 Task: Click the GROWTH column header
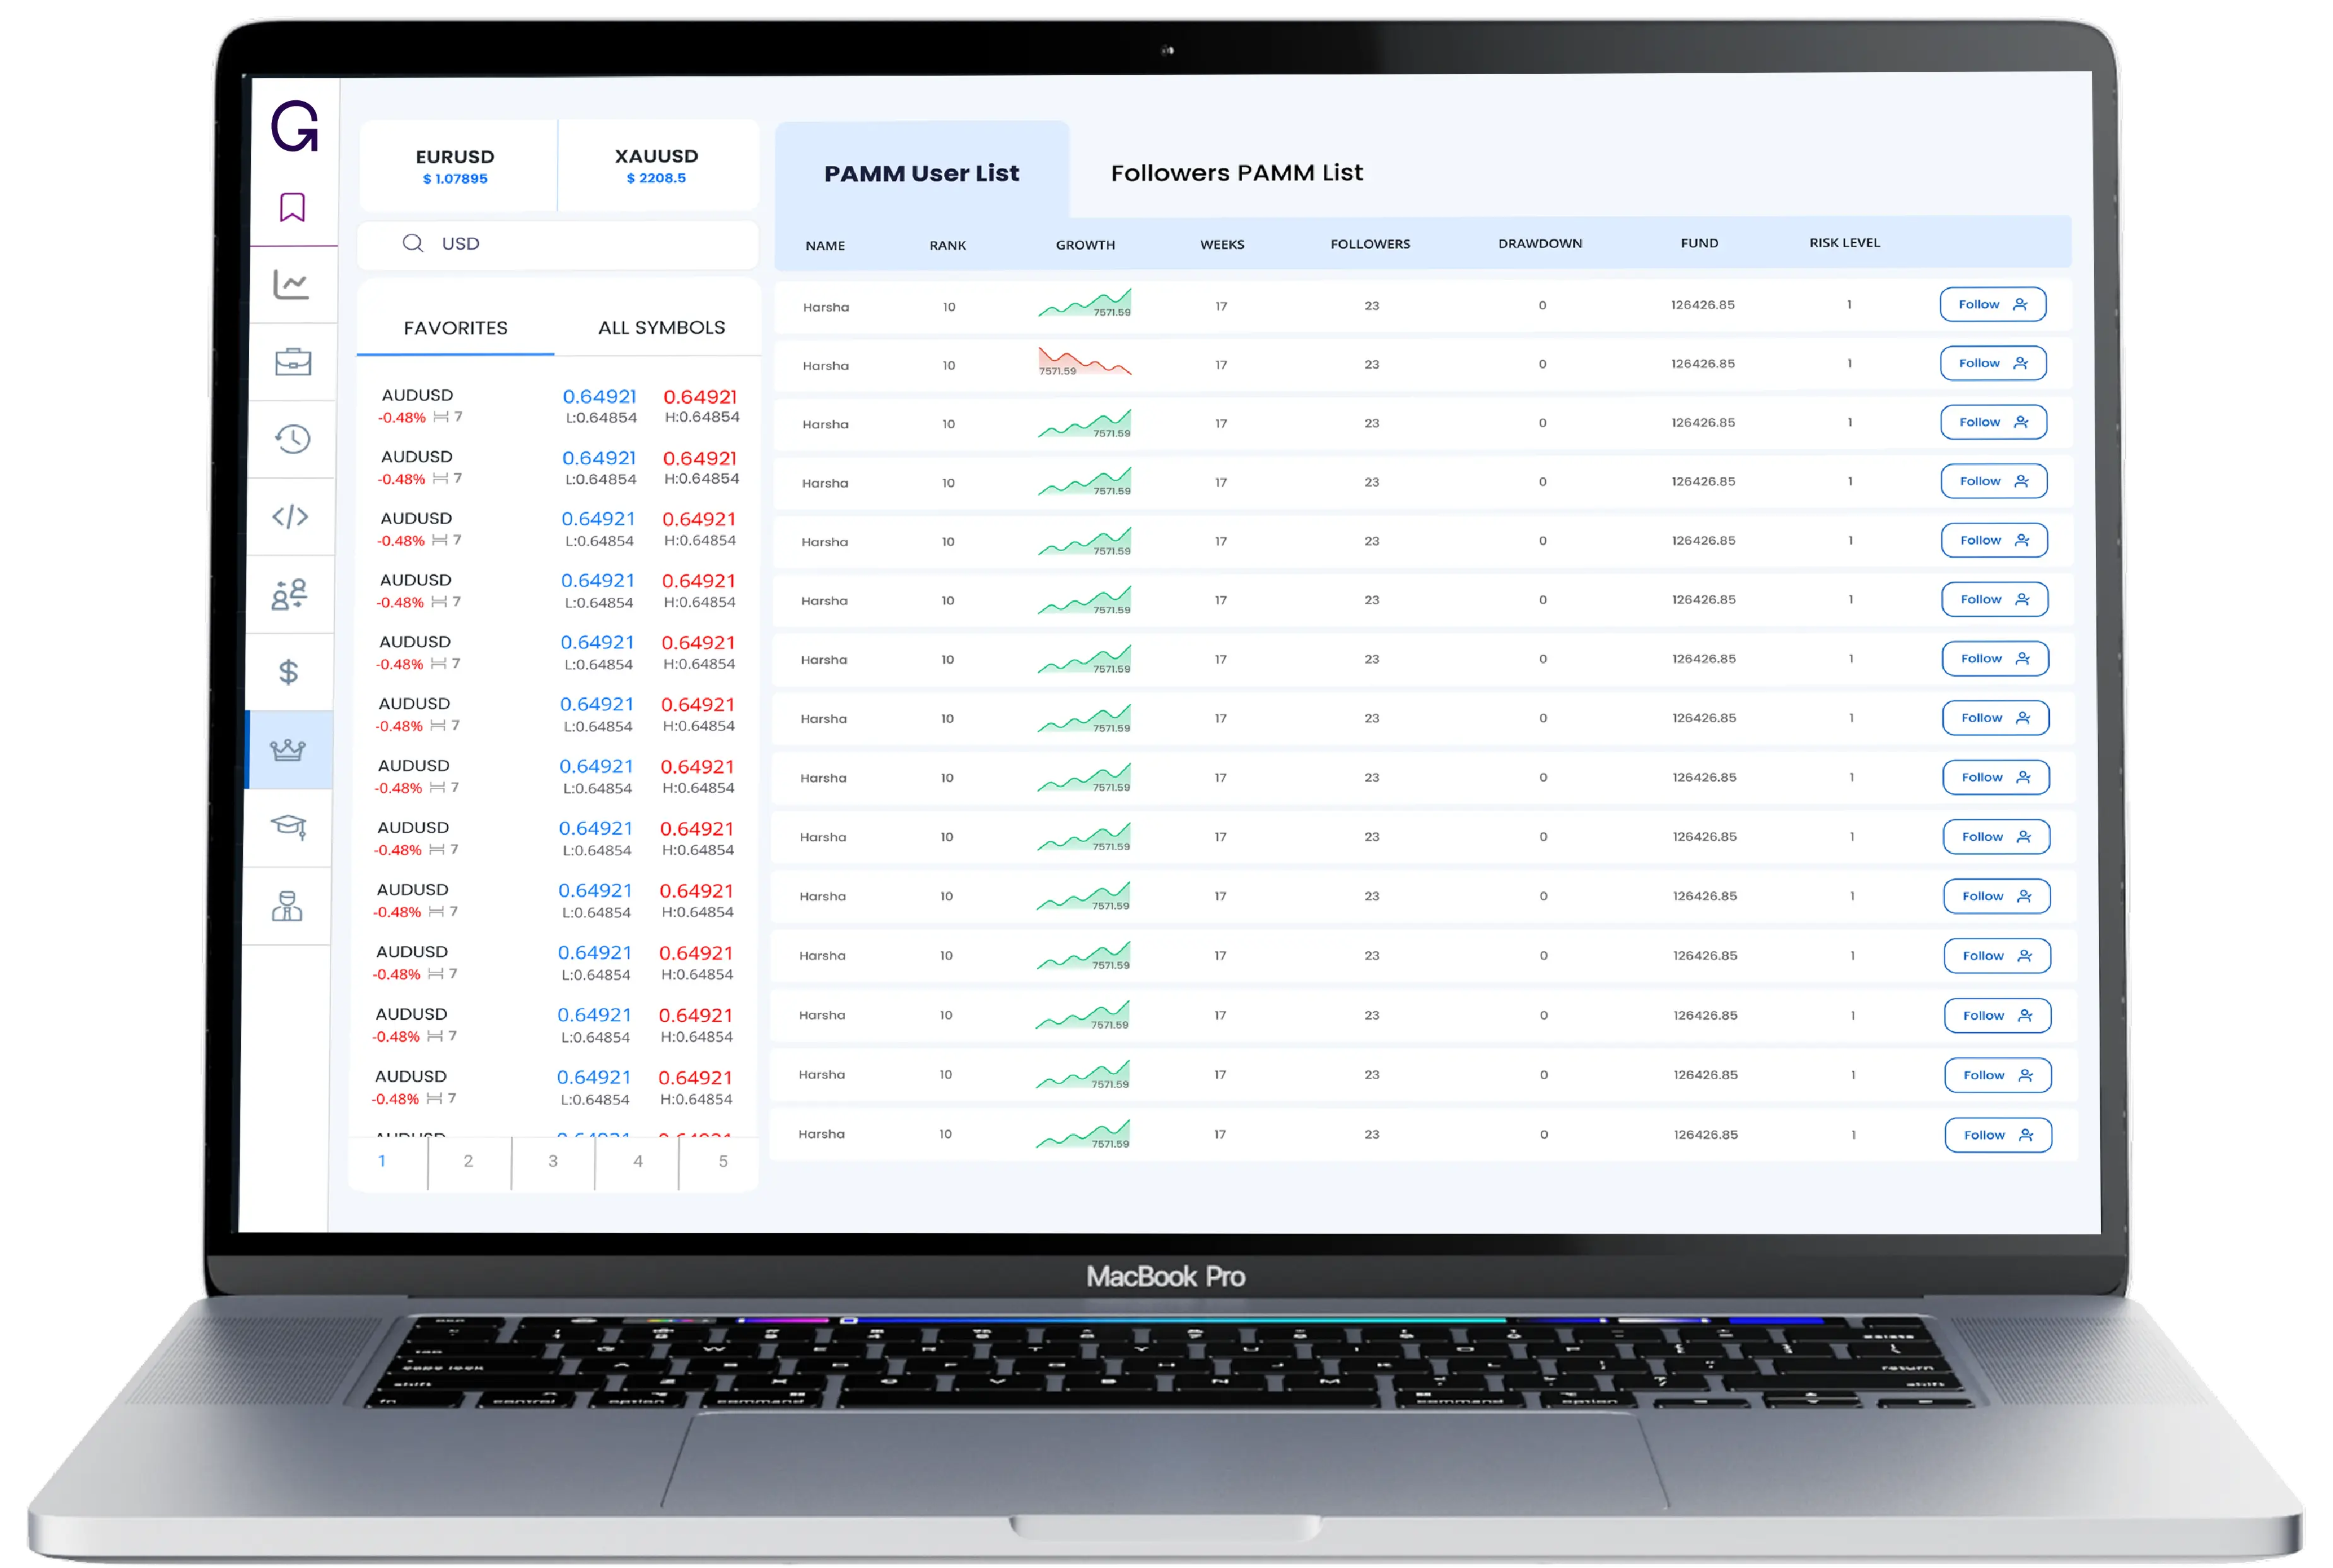tap(1085, 245)
